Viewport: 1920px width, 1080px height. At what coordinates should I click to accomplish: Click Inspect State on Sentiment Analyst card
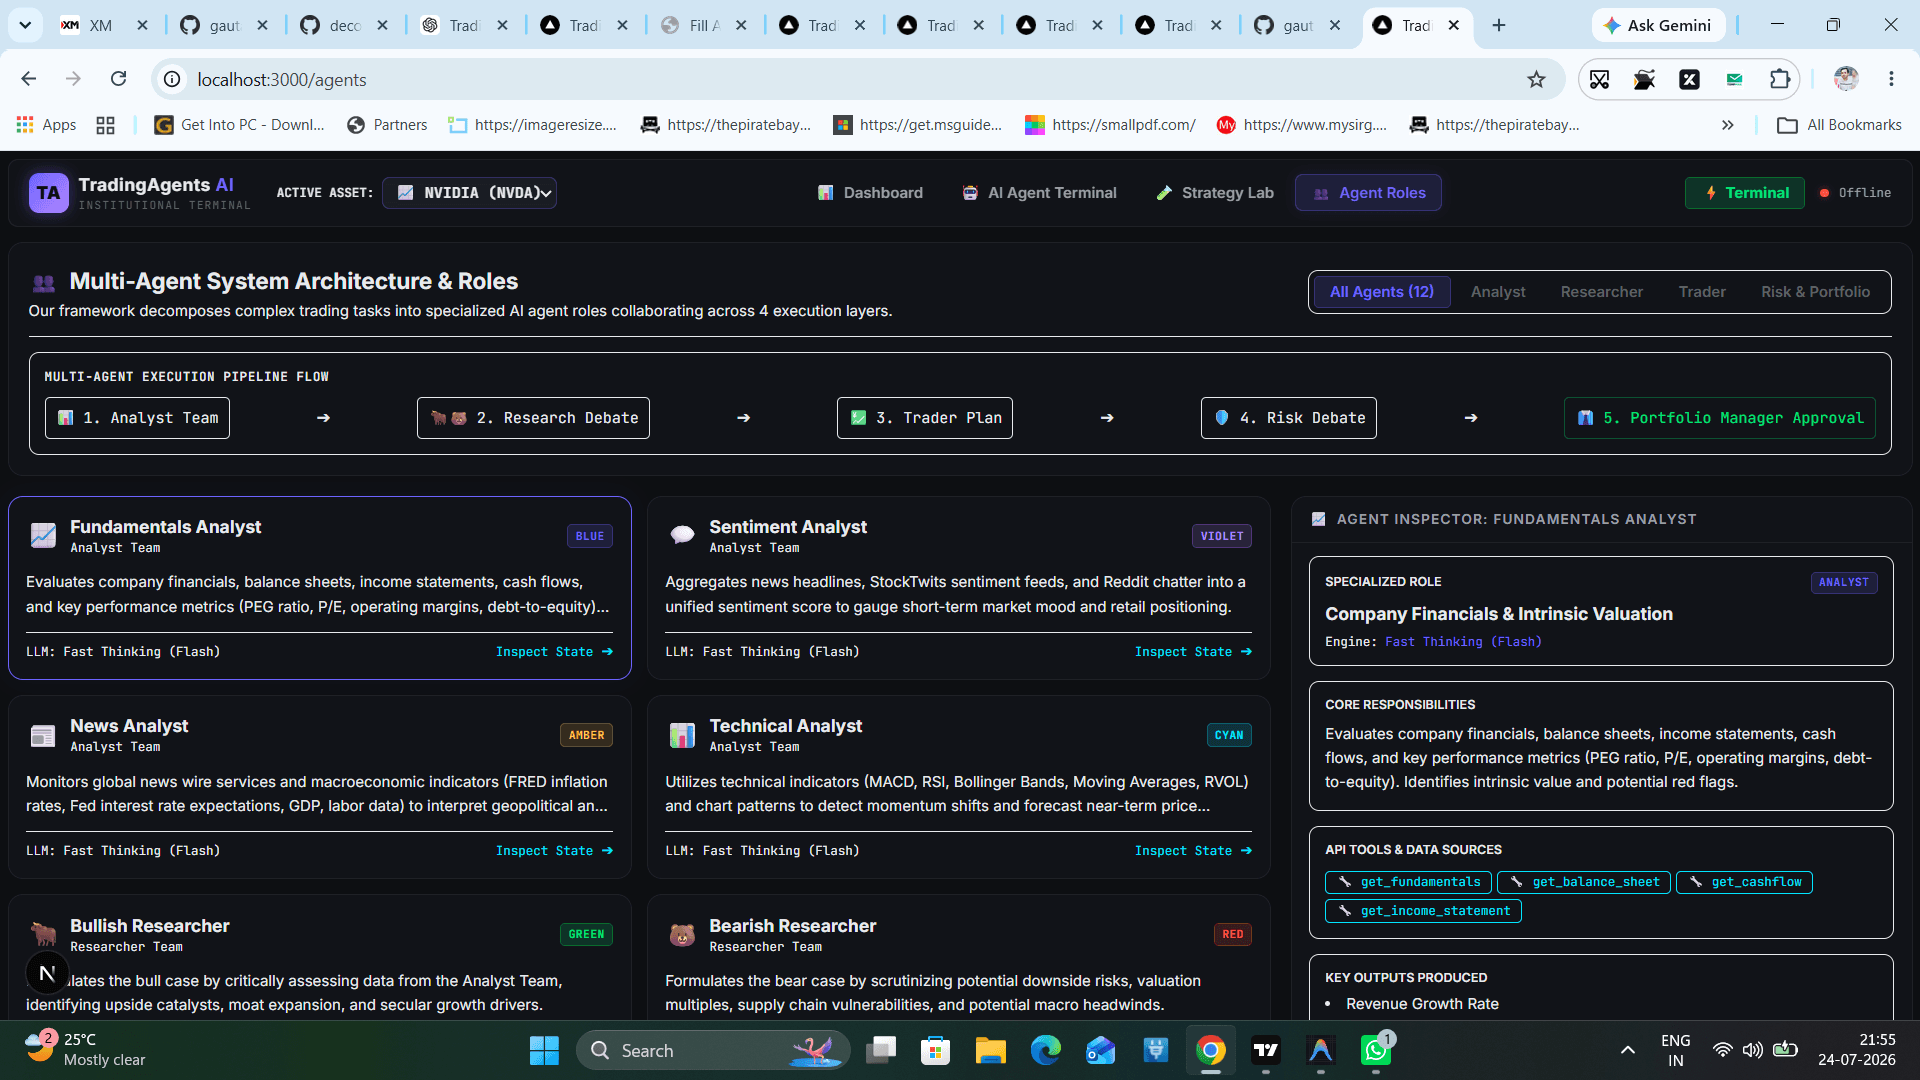click(1193, 652)
